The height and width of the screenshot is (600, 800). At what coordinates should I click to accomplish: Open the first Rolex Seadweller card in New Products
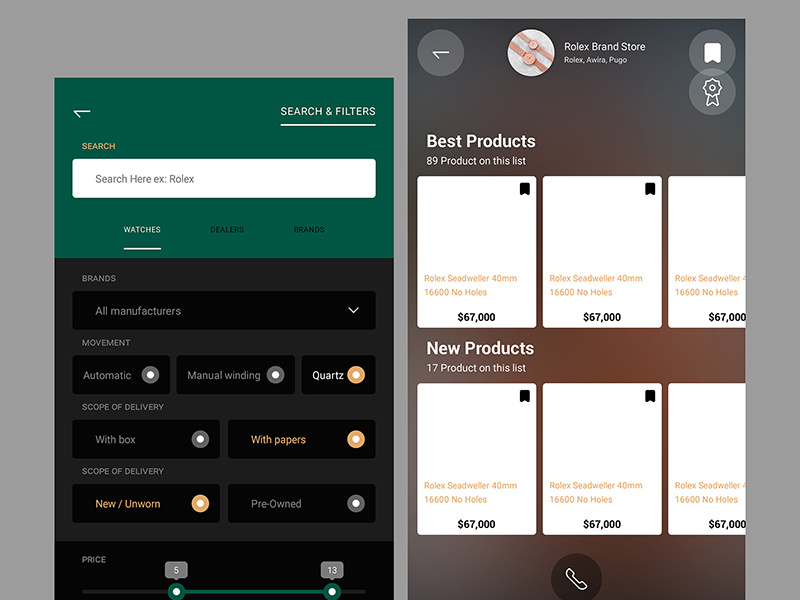pyautogui.click(x=477, y=459)
